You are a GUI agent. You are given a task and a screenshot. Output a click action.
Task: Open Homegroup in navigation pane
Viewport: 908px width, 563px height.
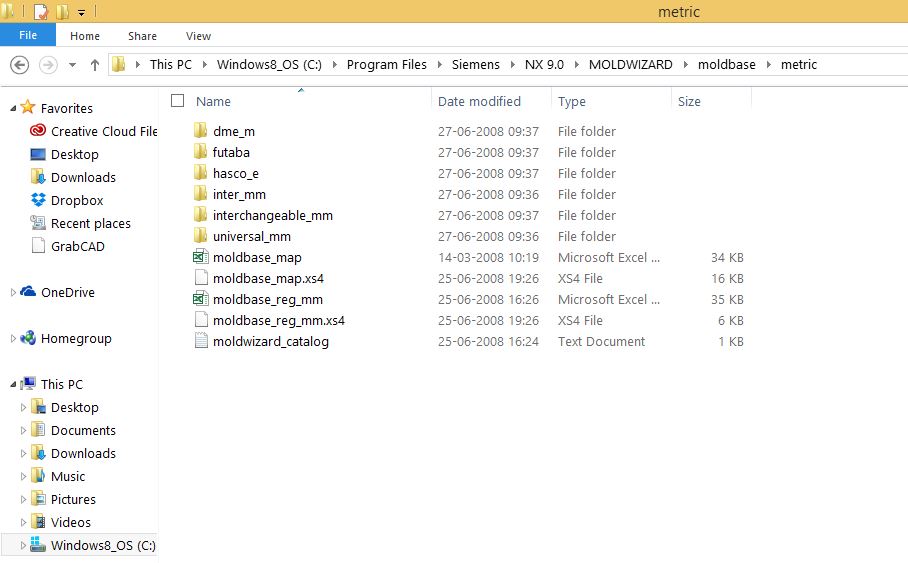[x=65, y=338]
